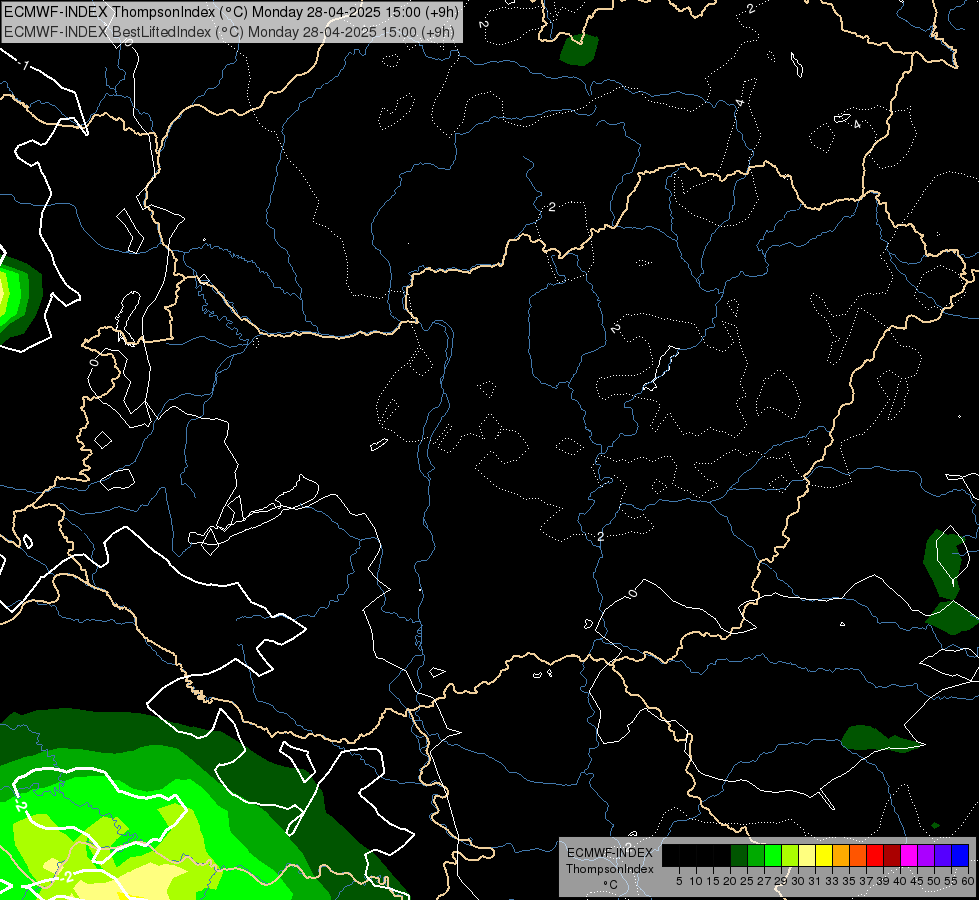Select the yellow-green 29–30 legend swatch
Screen dimensions: 979x900
[790, 855]
